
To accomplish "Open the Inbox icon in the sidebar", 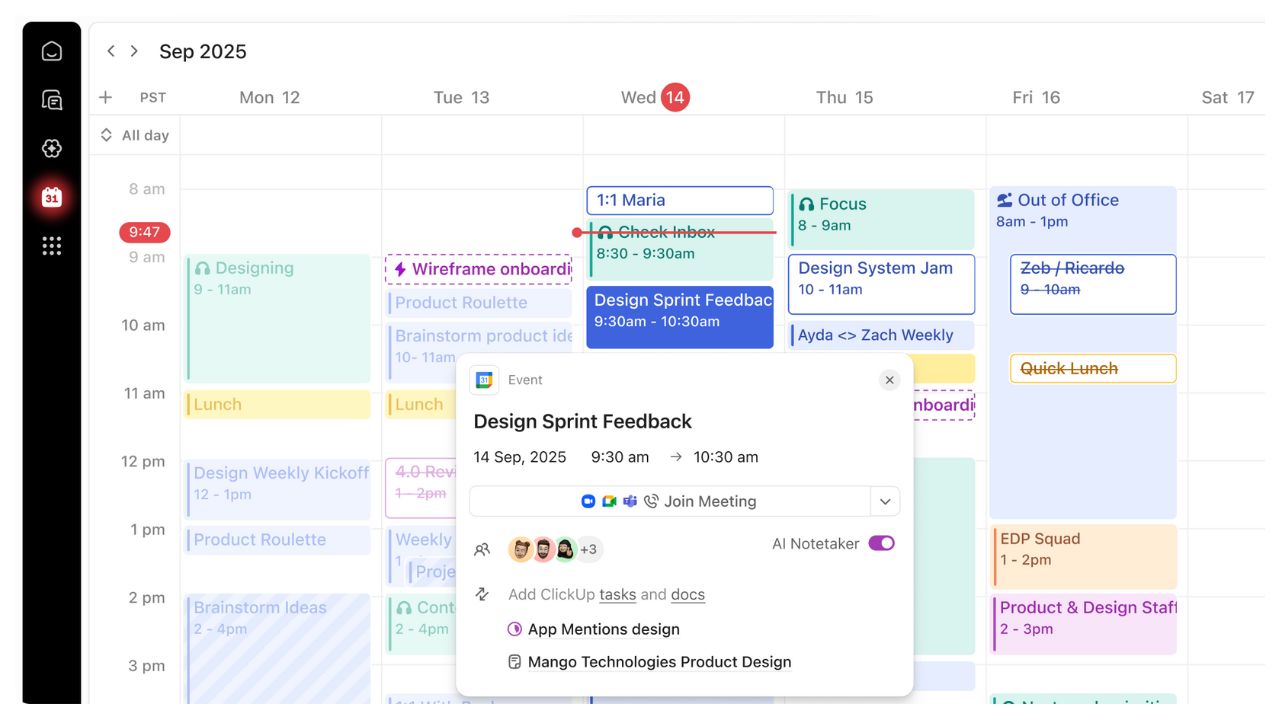I will [x=50, y=99].
